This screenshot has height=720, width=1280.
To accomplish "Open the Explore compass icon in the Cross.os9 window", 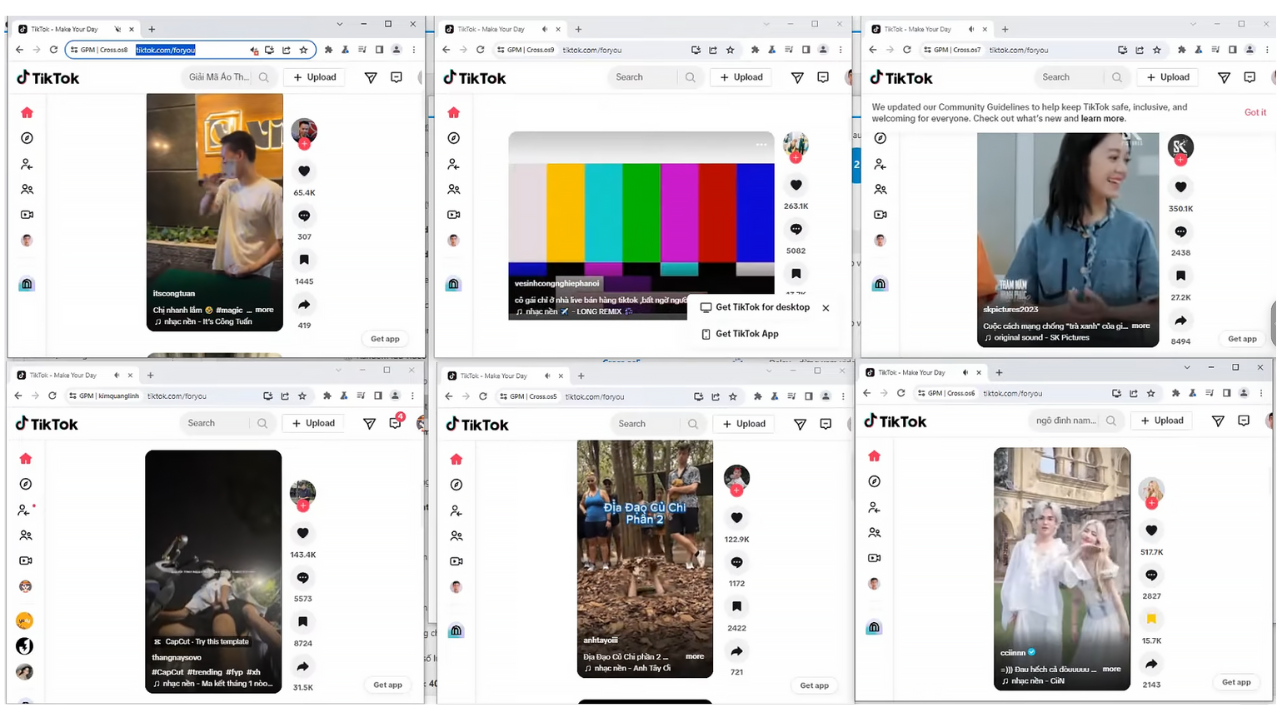I will [453, 138].
